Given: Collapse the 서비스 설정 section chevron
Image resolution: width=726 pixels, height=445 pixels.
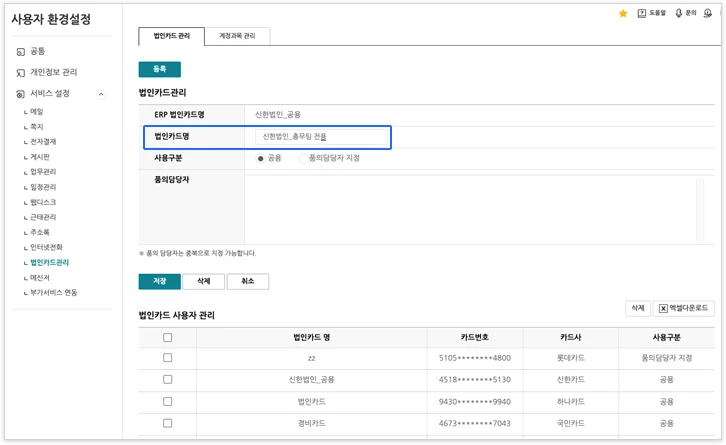Looking at the screenshot, I should [101, 94].
